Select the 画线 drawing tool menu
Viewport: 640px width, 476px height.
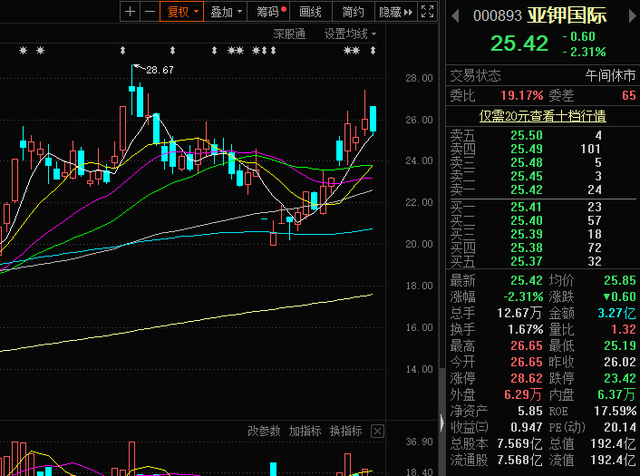311,11
